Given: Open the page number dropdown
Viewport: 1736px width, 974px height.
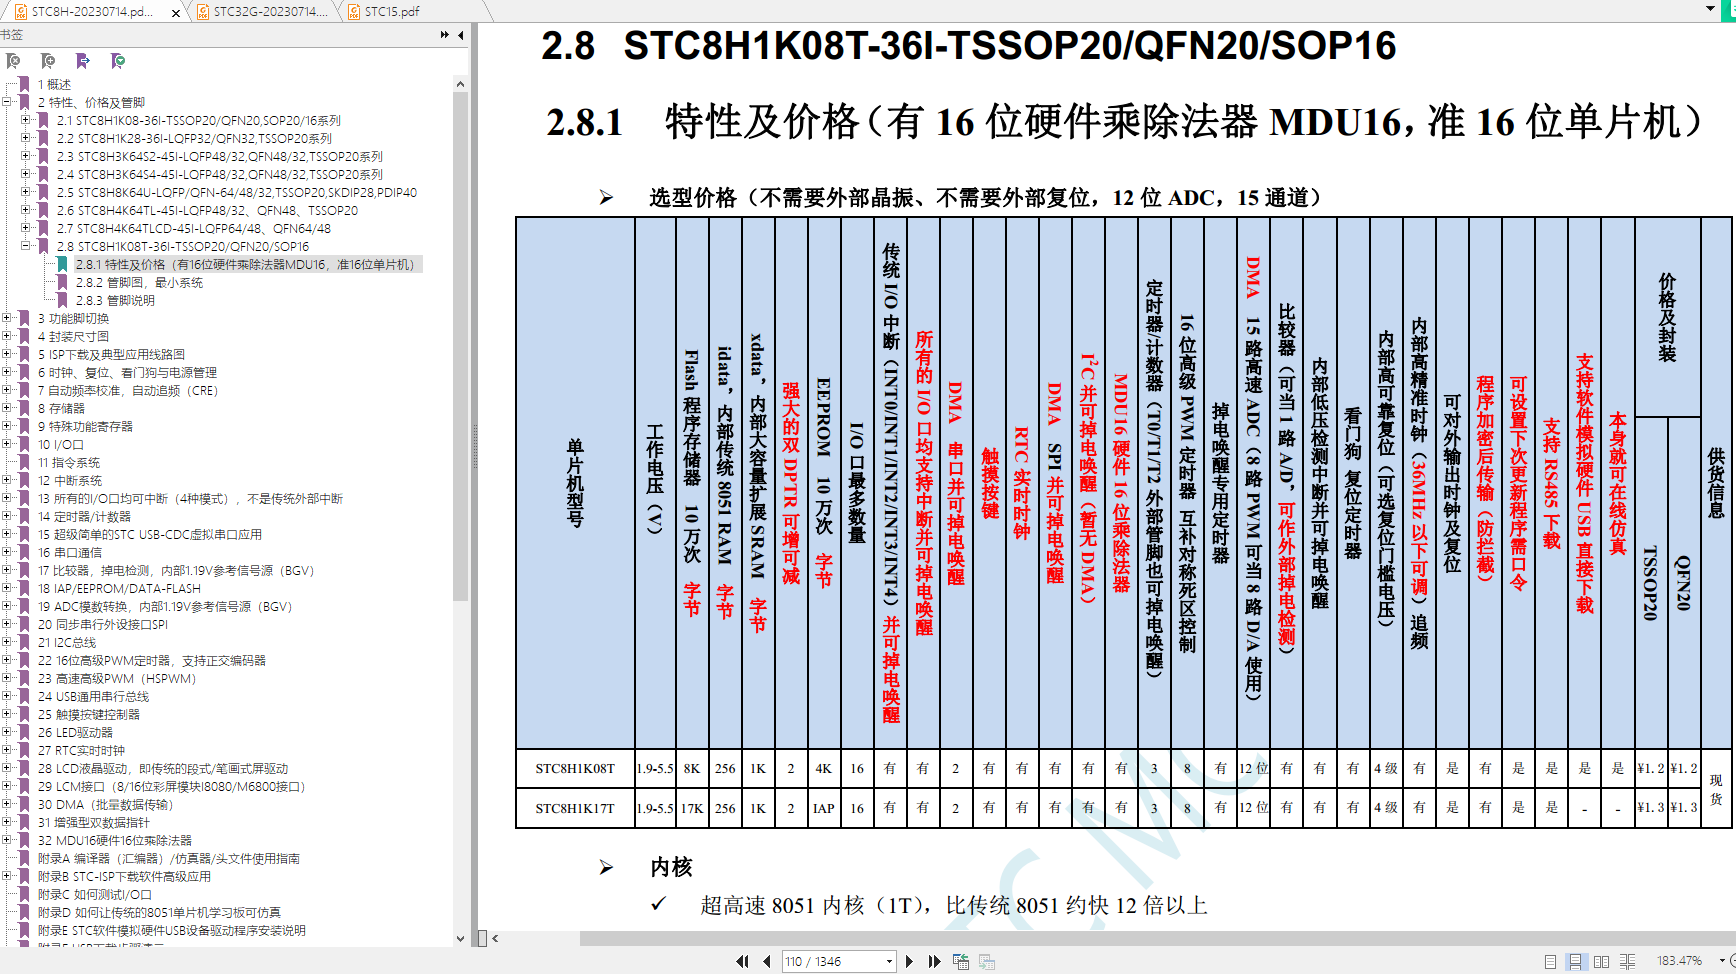Looking at the screenshot, I should coord(889,962).
